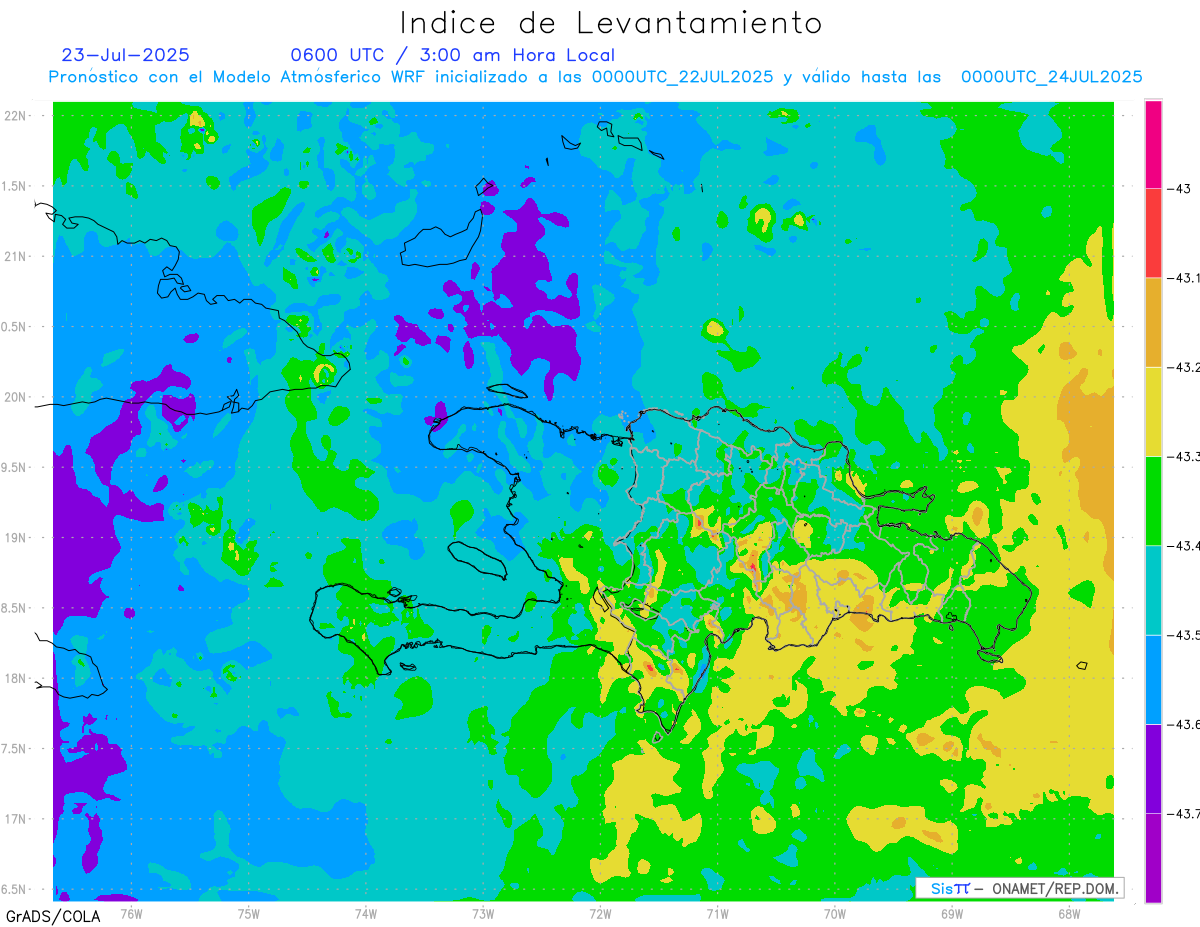This screenshot has width=1200, height=927.
Task: Click the "75W" longitude label
Action: (x=249, y=913)
